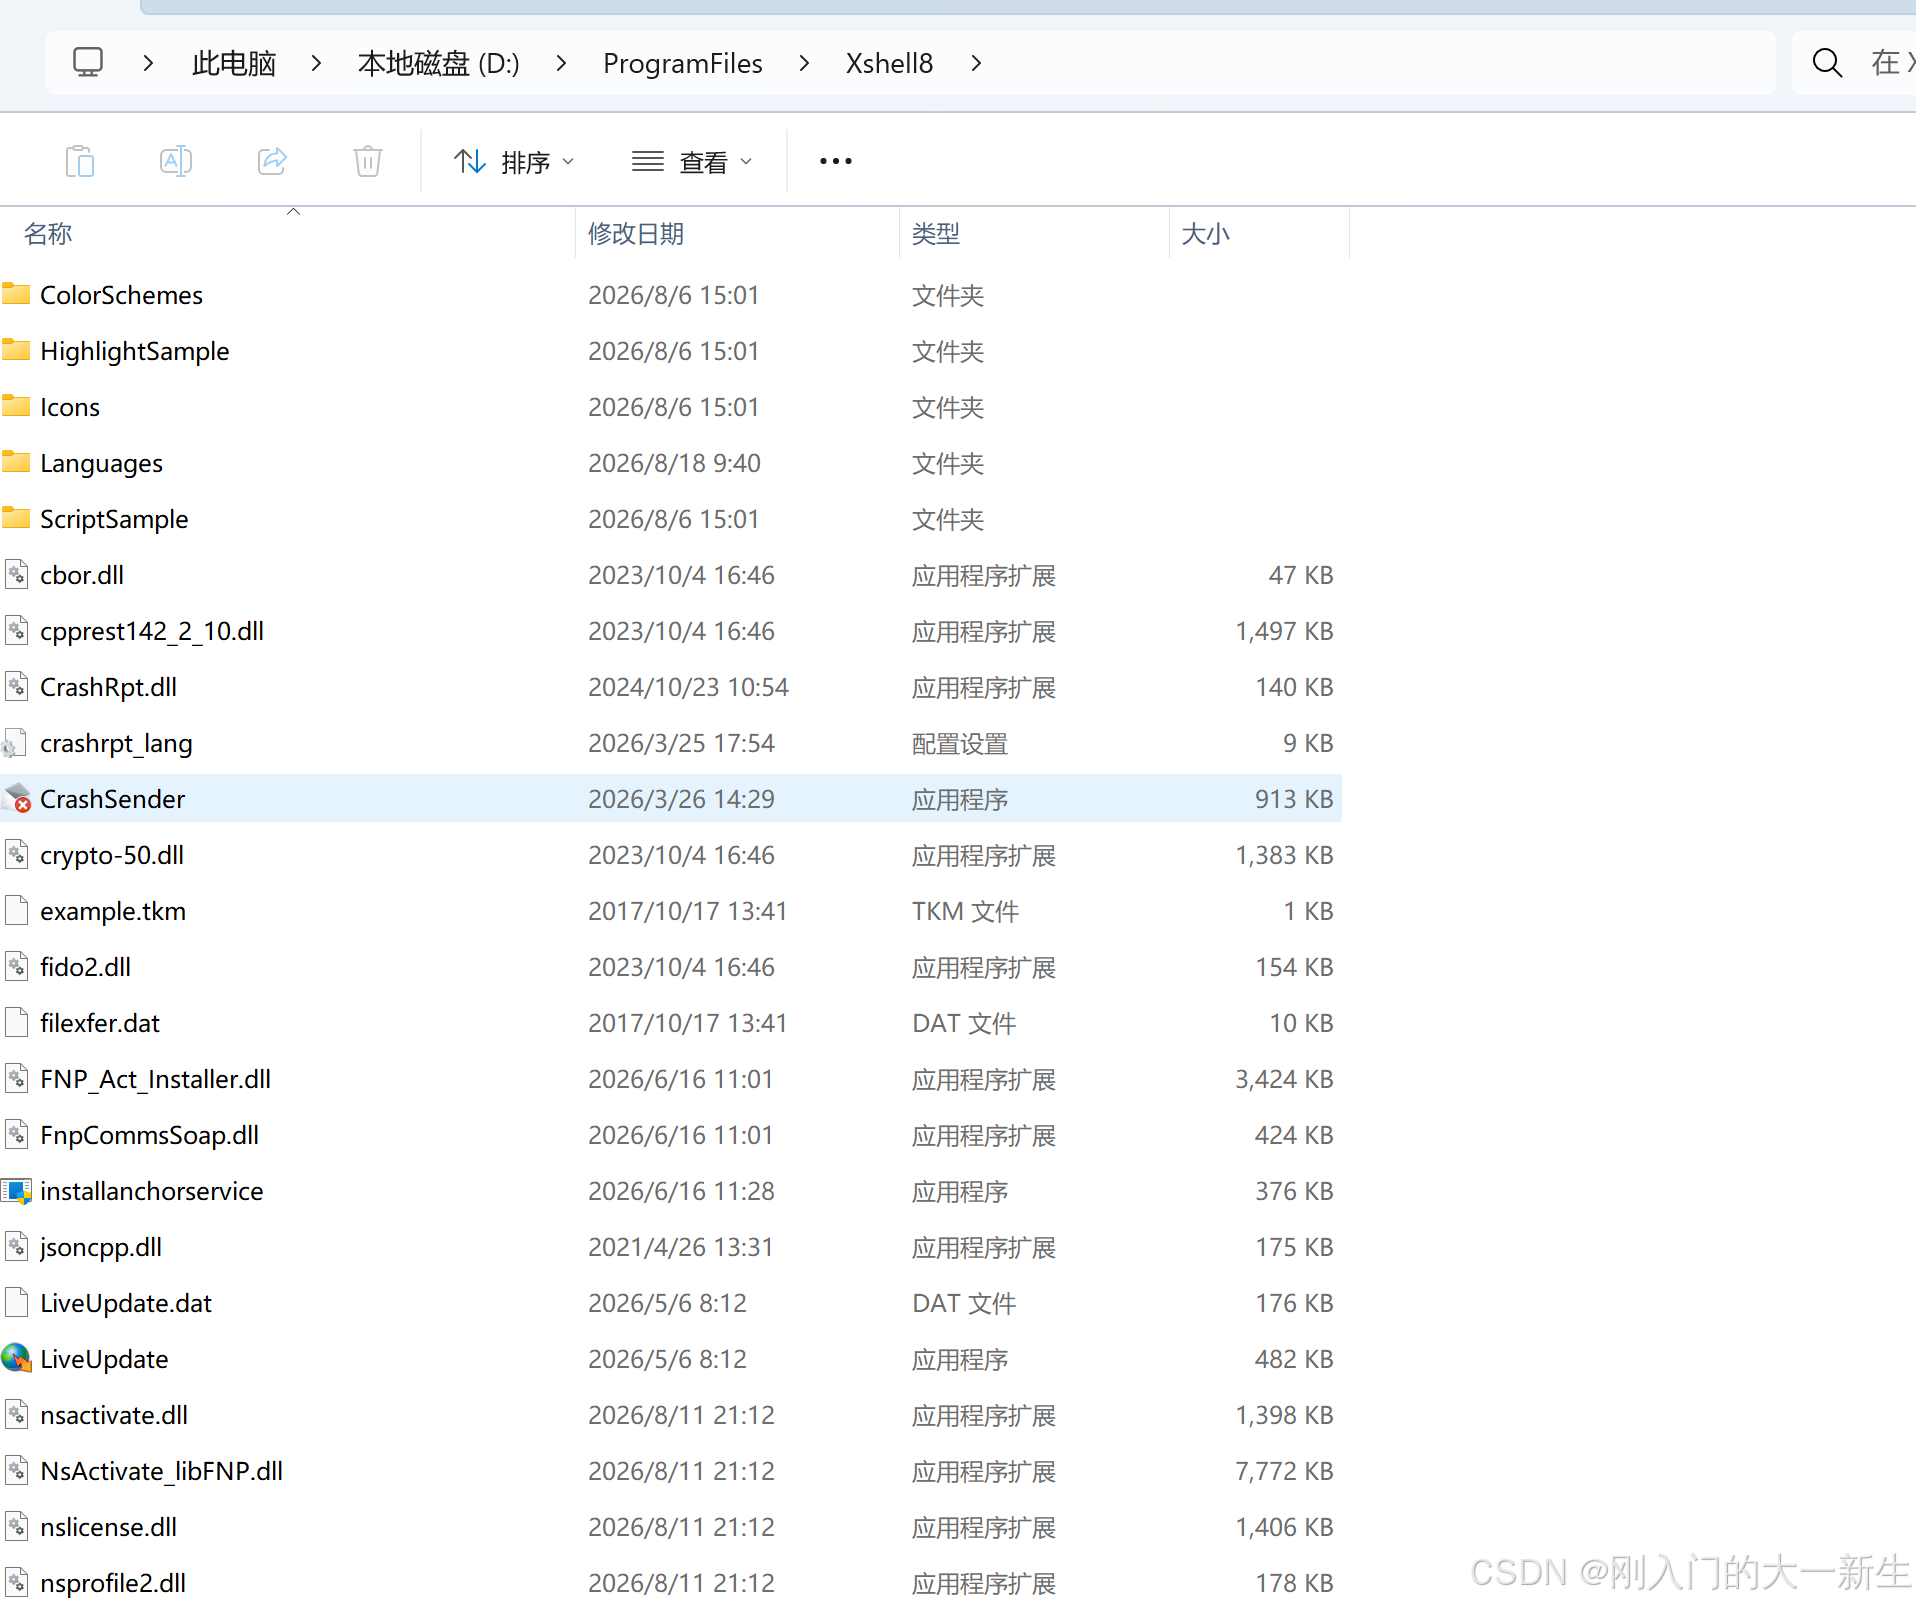
Task: Open the 排序 sort dropdown
Action: tap(514, 161)
